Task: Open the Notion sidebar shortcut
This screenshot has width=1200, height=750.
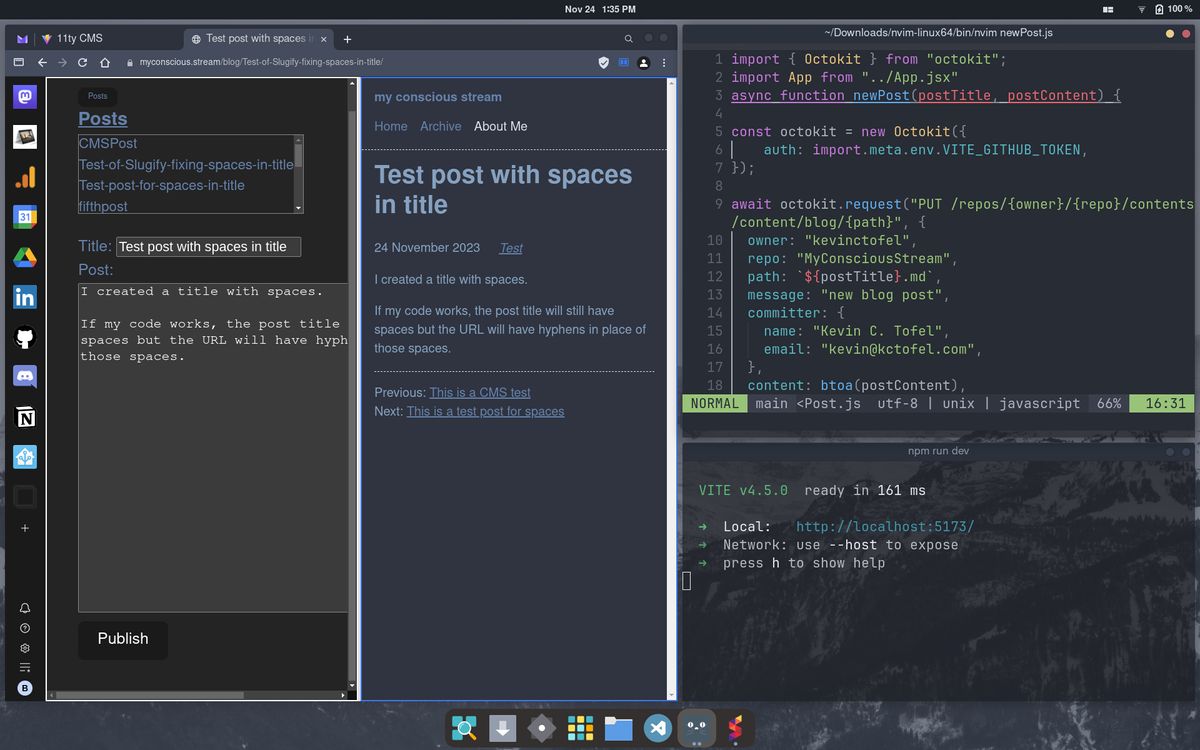Action: pyautogui.click(x=25, y=417)
